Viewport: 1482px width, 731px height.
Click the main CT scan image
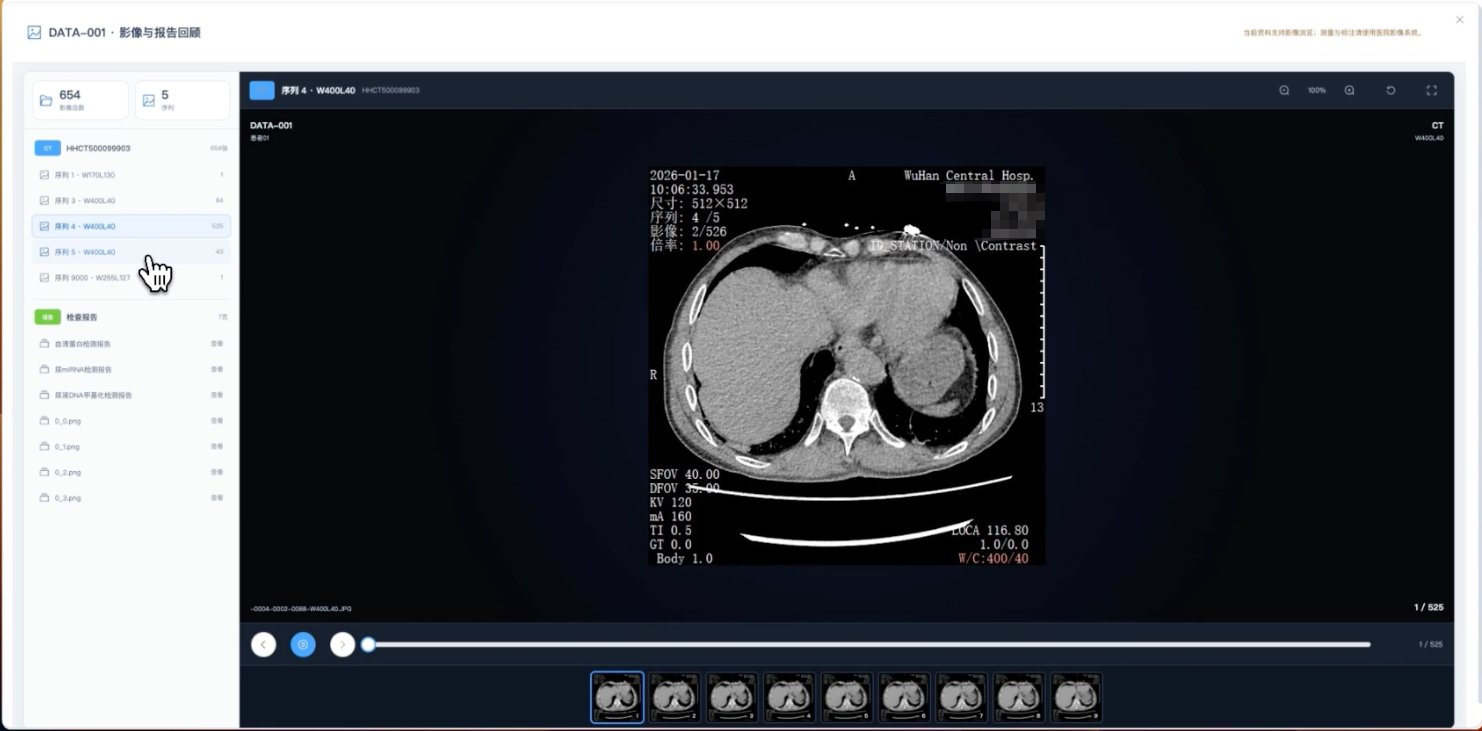[847, 366]
